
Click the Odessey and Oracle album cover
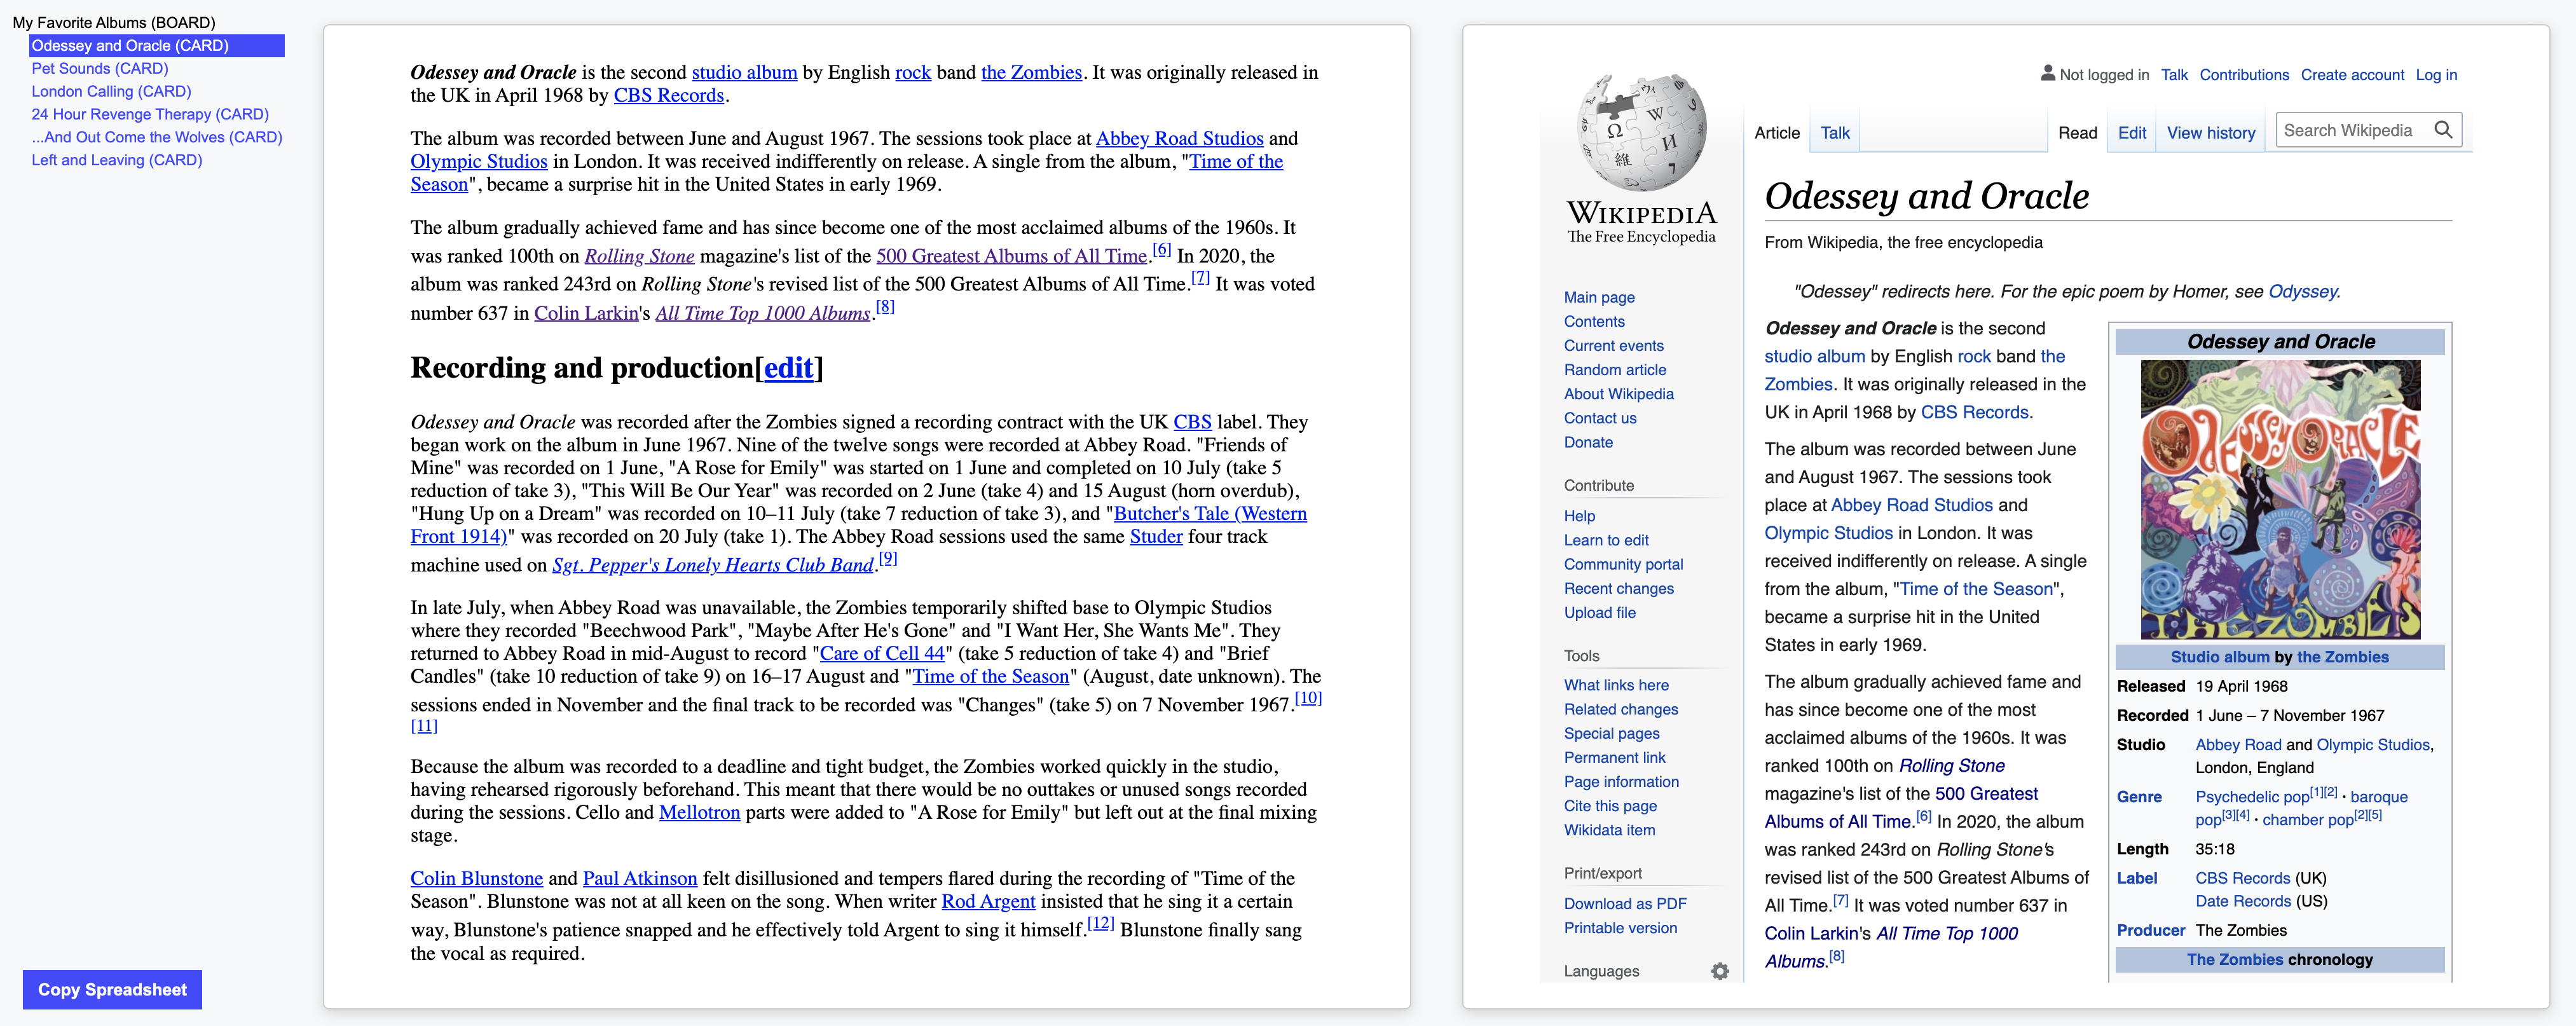(2280, 499)
